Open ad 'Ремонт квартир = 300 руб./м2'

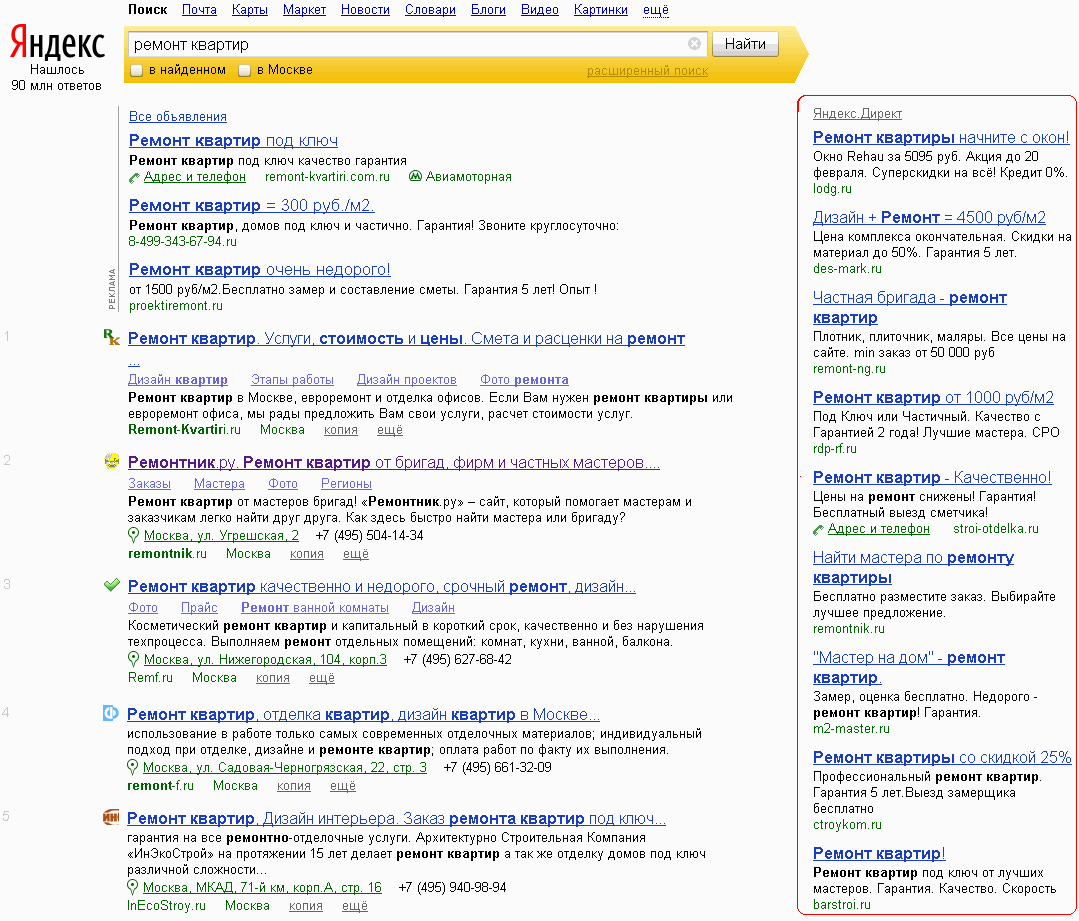[x=251, y=205]
